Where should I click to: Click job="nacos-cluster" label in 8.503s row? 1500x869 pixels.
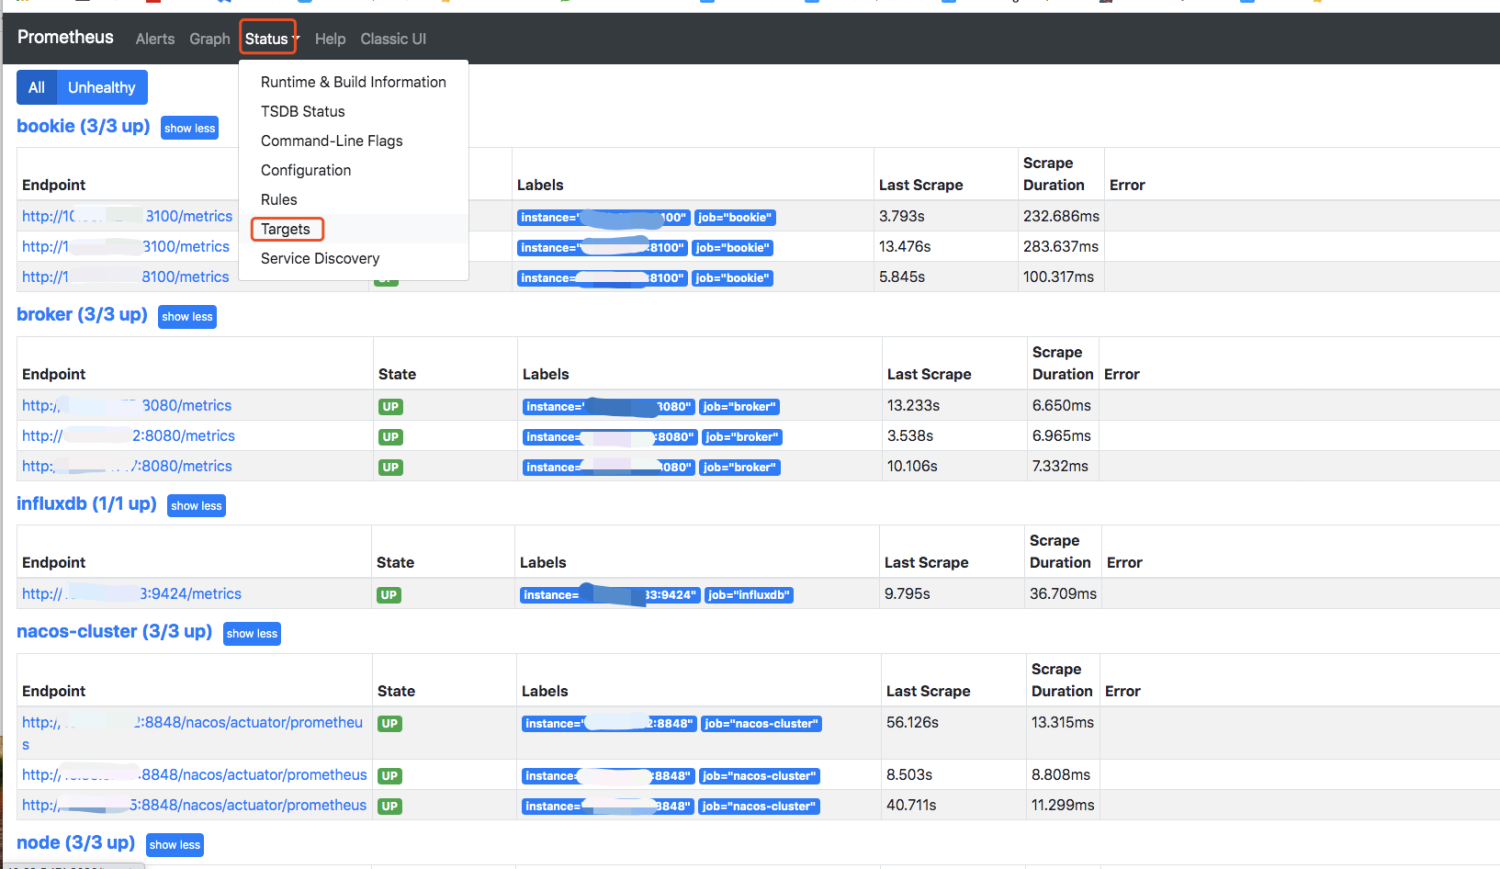point(759,776)
